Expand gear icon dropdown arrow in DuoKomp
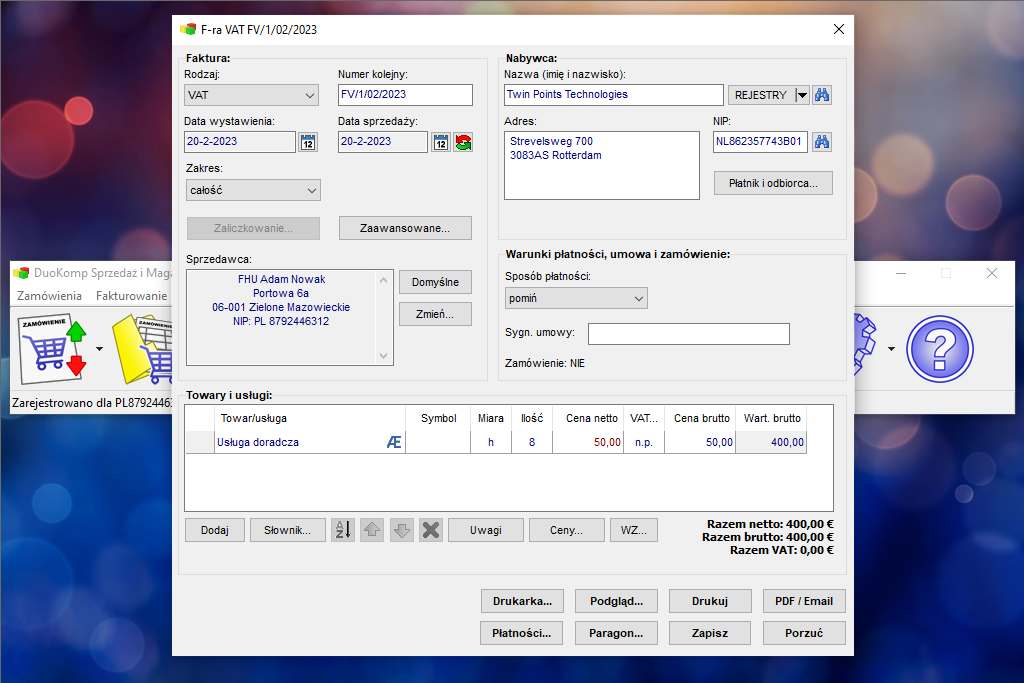Viewport: 1024px width, 683px height. point(891,349)
